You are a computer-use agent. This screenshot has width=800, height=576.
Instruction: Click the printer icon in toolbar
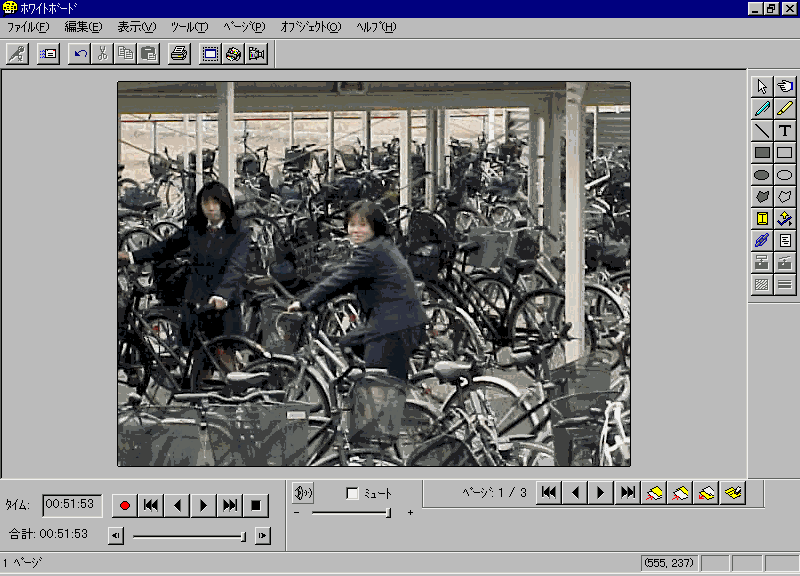click(178, 54)
